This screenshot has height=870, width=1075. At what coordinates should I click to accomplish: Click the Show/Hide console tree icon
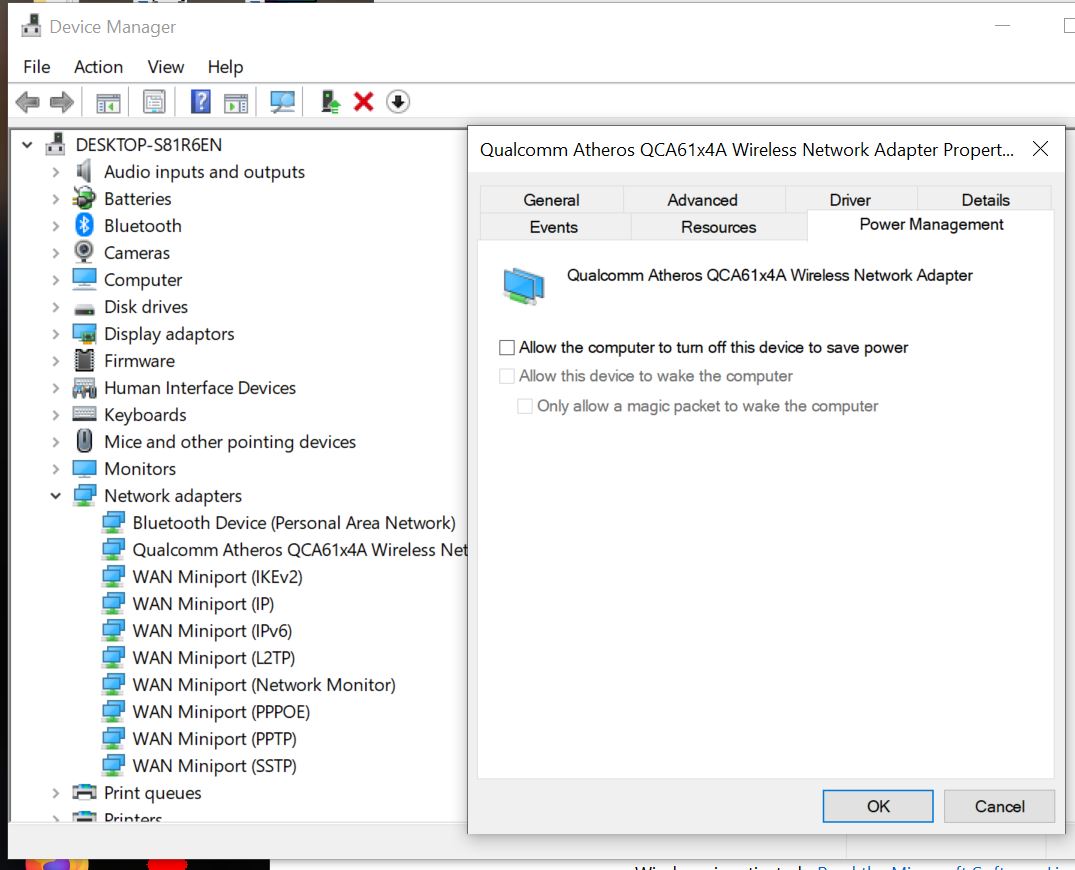pos(108,102)
